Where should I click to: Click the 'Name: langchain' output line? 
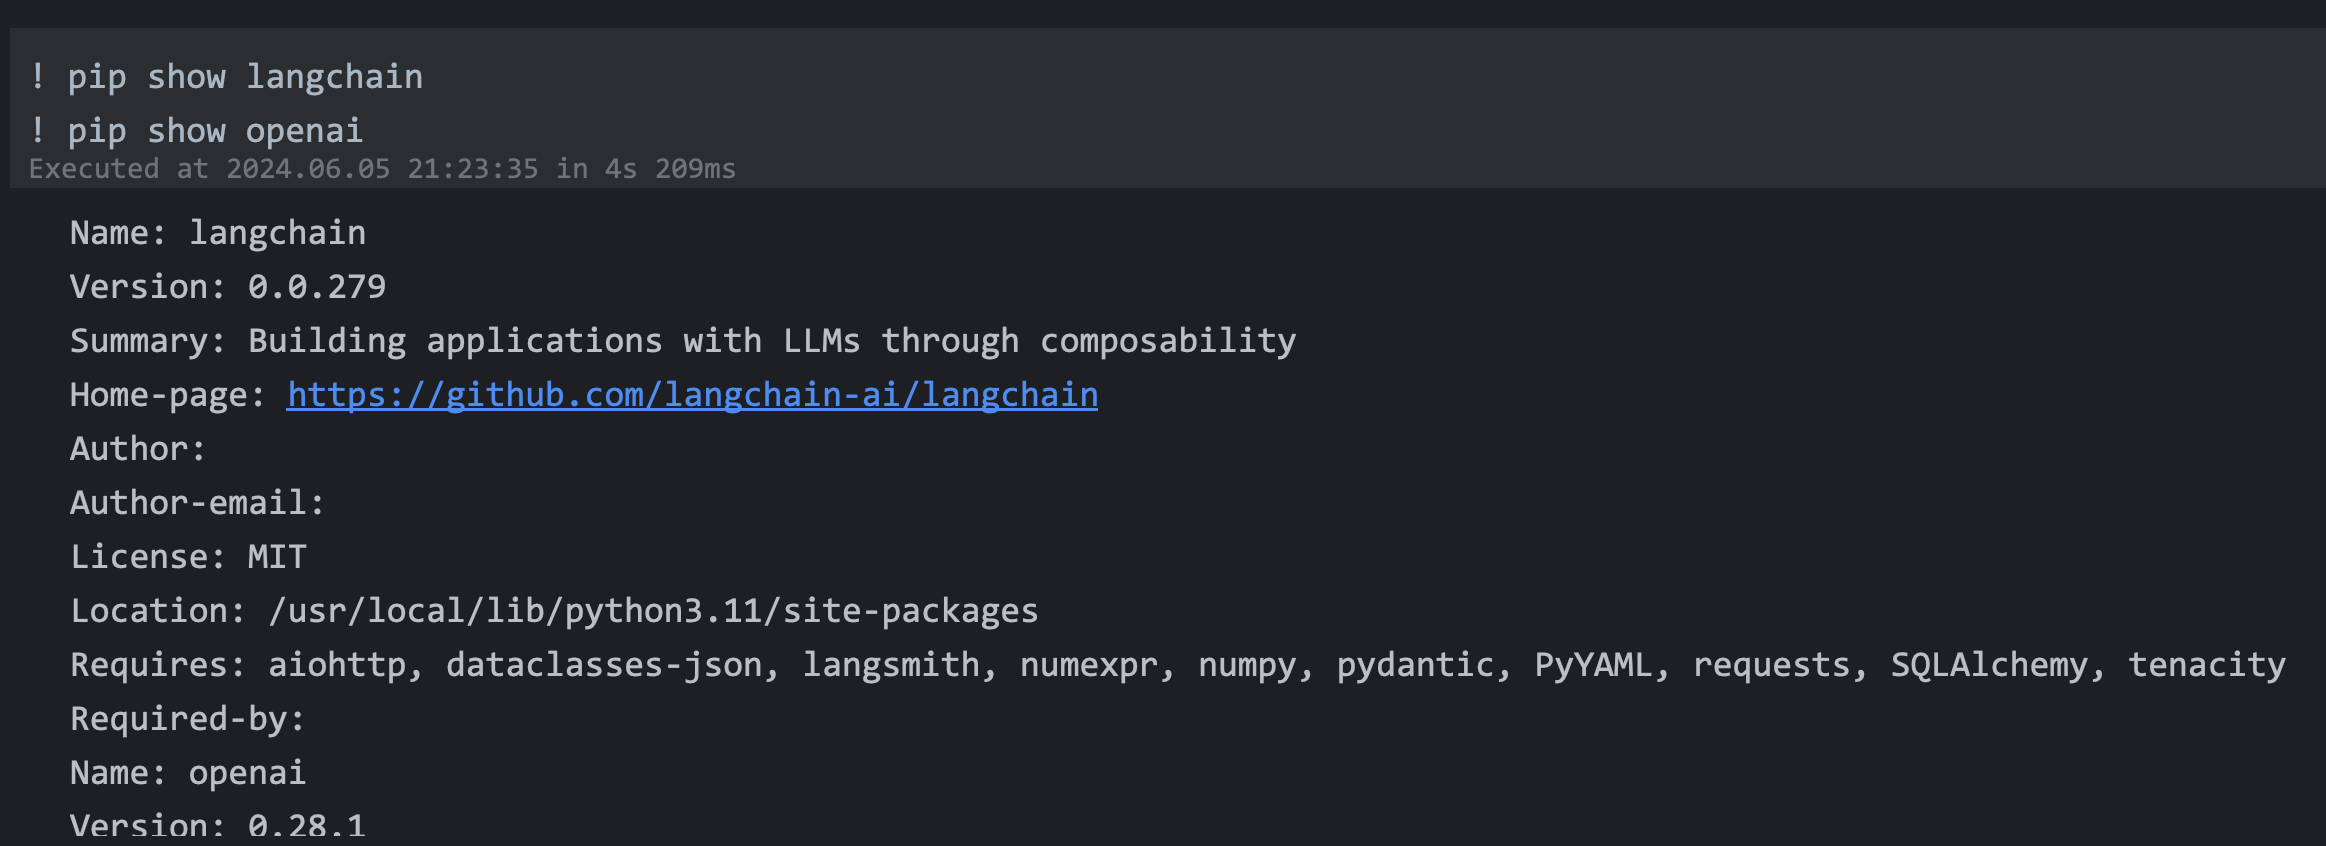point(218,233)
